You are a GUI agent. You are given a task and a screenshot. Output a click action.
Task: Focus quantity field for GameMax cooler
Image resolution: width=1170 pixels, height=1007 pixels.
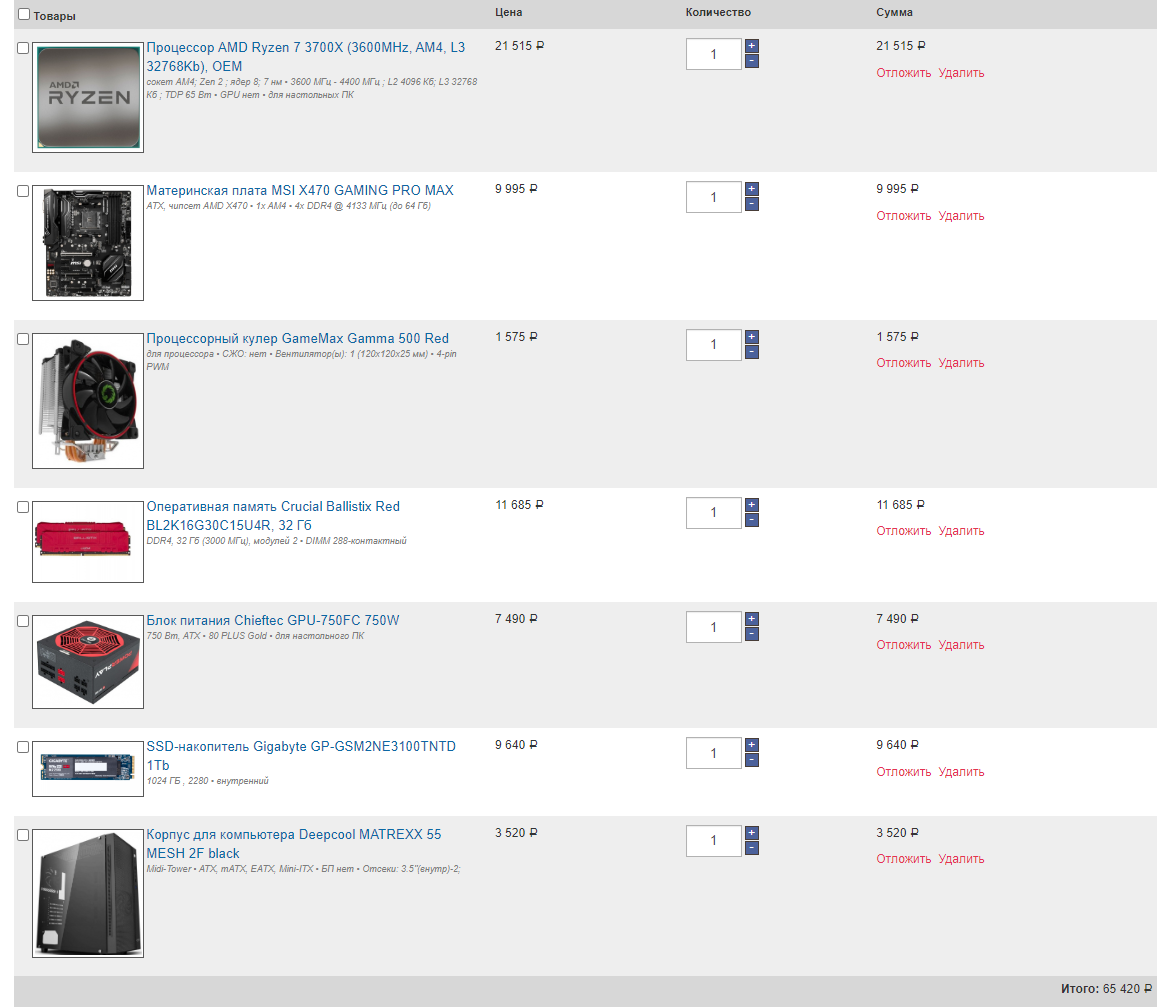[x=713, y=345]
